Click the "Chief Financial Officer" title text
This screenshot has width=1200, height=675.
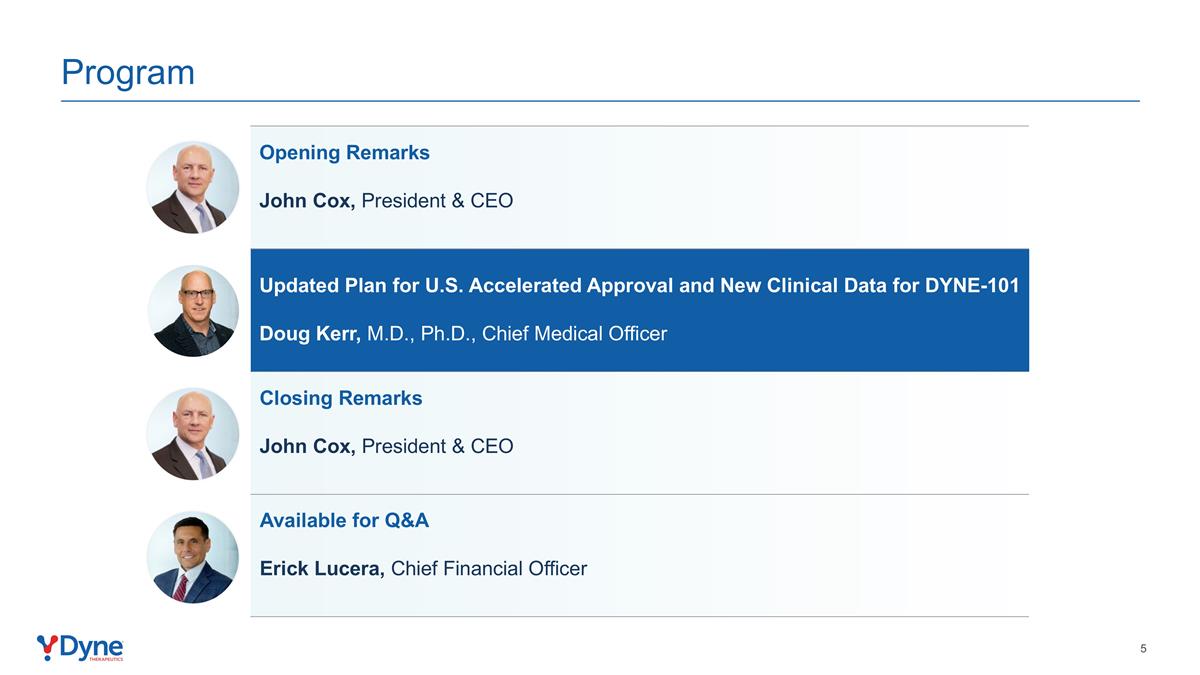489,569
